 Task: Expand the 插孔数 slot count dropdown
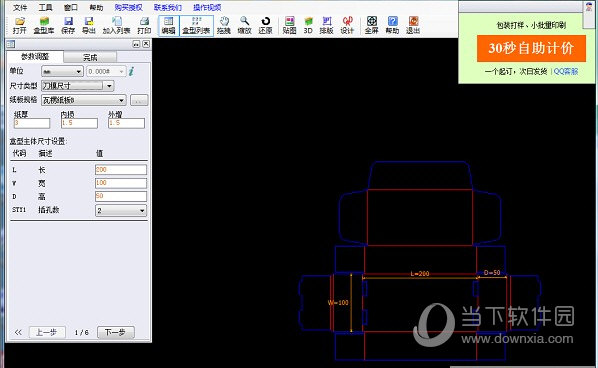pos(121,210)
